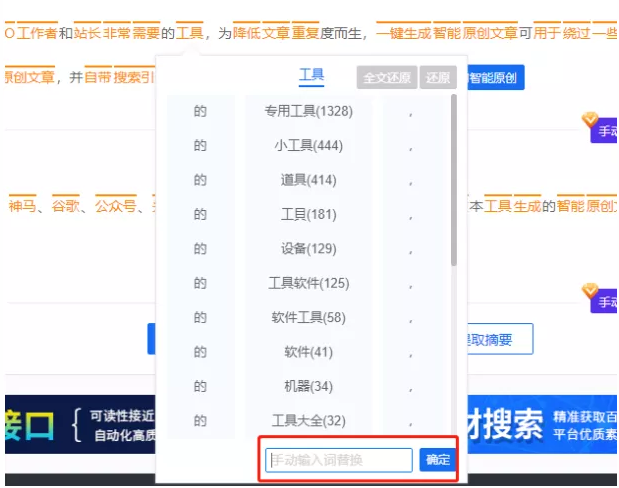This screenshot has height=488, width=619.
Task: Select synonym 工具大全(32)
Action: click(x=308, y=420)
